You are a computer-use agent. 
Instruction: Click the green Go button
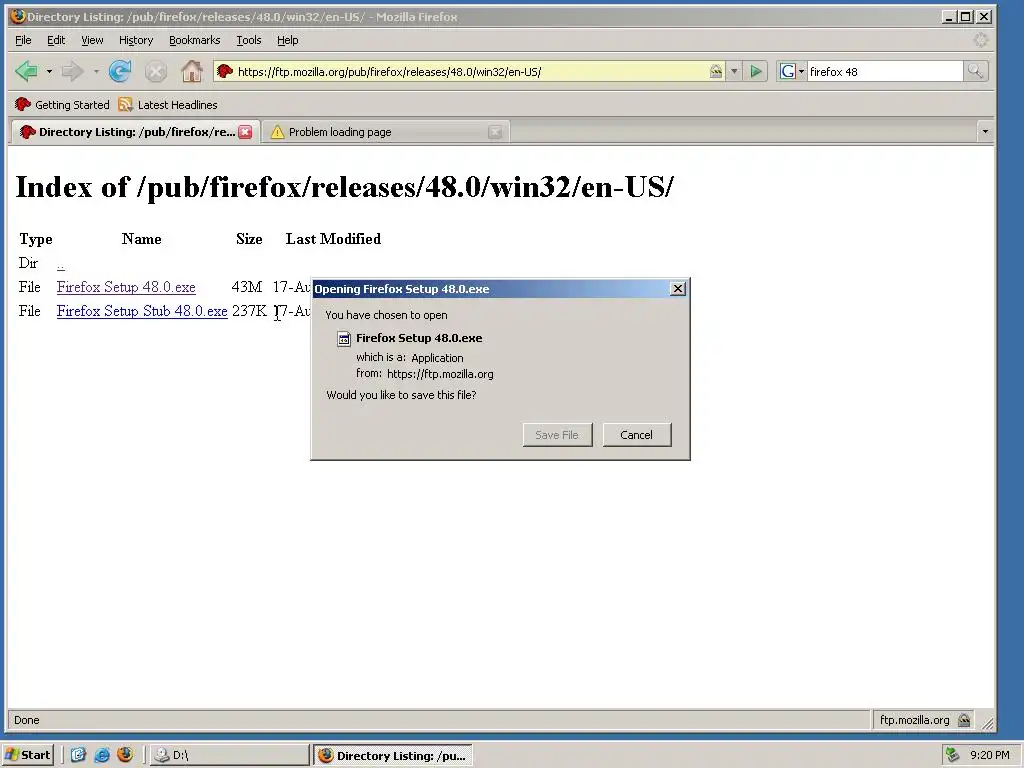coord(756,71)
